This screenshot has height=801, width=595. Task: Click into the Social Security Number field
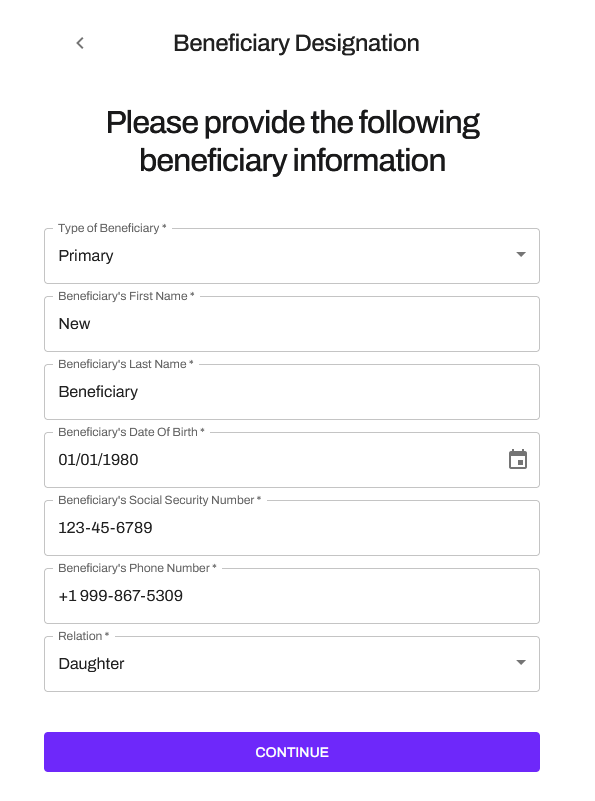[x=292, y=528]
